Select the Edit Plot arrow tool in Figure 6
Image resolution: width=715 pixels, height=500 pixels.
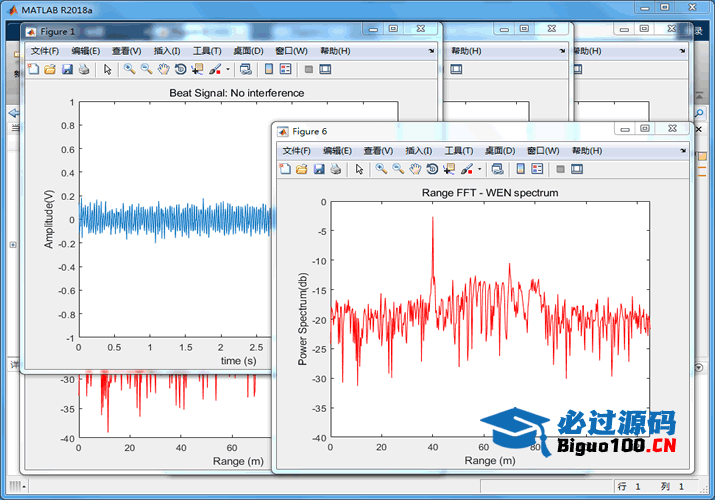click(x=360, y=169)
